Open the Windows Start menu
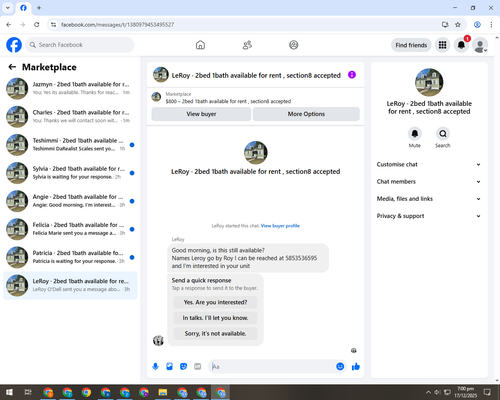 click(x=9, y=392)
